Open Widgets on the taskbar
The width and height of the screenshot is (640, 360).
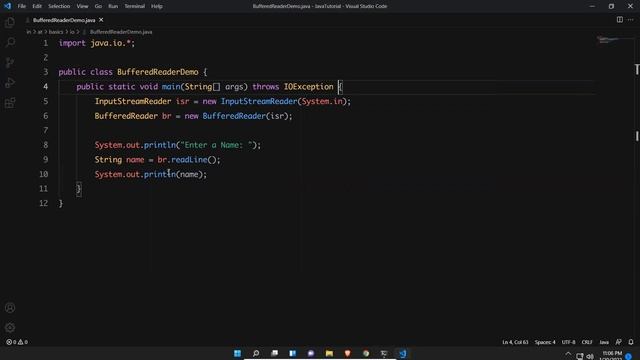pyautogui.click(x=293, y=353)
